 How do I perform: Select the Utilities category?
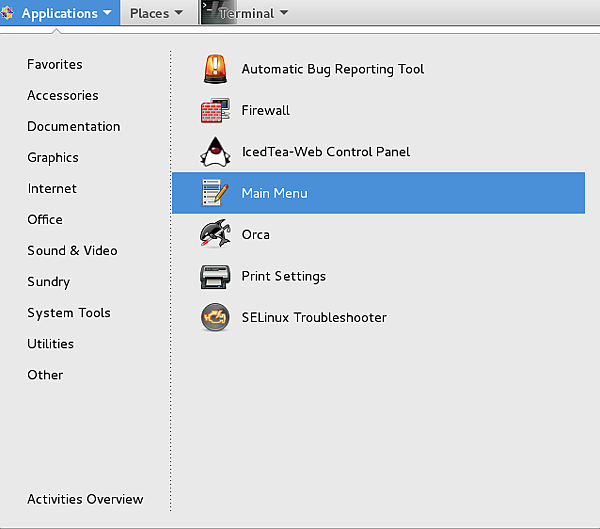pyautogui.click(x=50, y=344)
